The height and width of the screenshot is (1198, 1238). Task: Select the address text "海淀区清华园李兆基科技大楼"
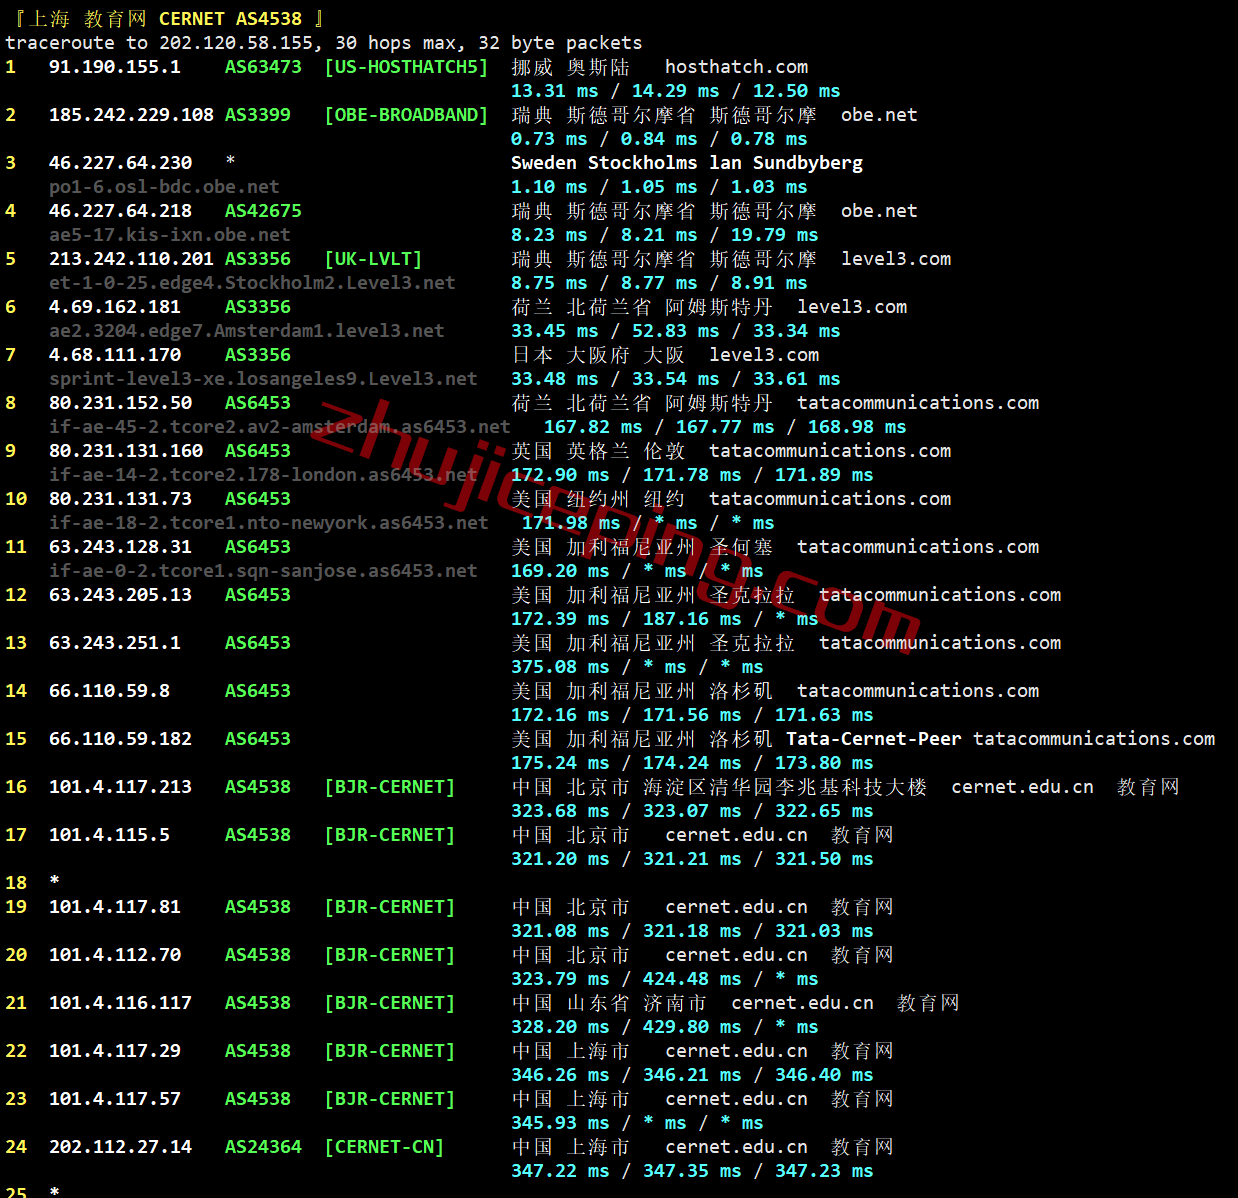[x=785, y=787]
